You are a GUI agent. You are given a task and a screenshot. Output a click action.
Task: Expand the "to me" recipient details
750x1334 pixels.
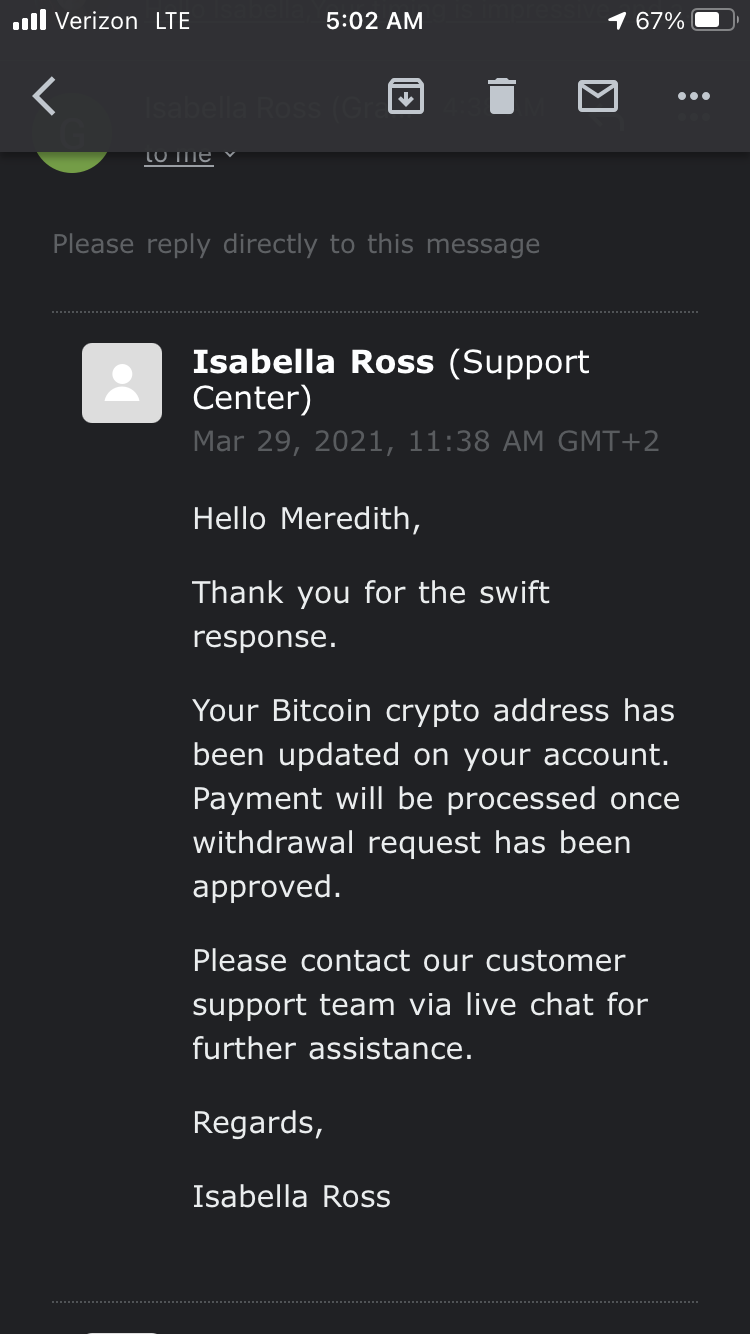tap(190, 155)
